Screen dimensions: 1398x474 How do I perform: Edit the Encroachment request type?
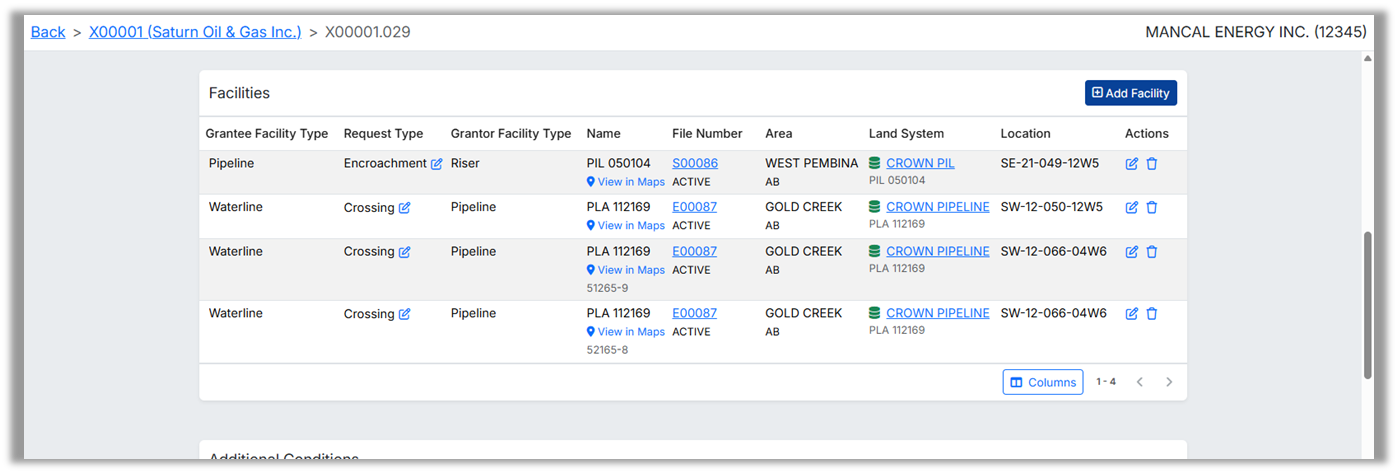pyautogui.click(x=437, y=164)
